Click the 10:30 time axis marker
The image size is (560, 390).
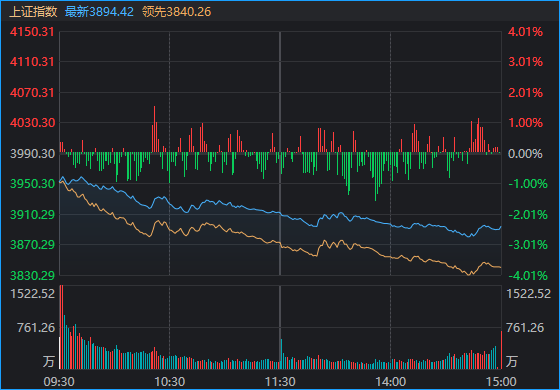tap(170, 382)
